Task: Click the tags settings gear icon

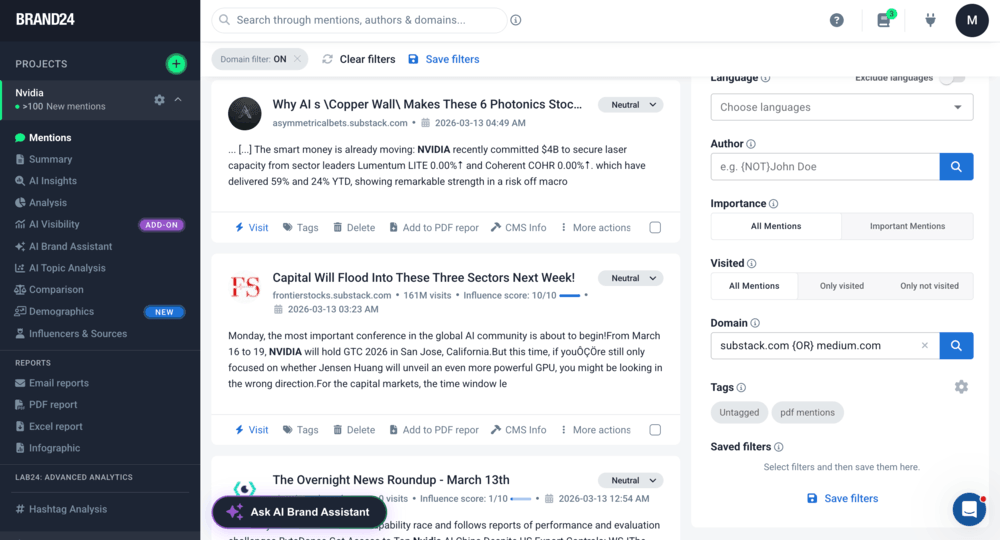Action: pyautogui.click(x=961, y=387)
